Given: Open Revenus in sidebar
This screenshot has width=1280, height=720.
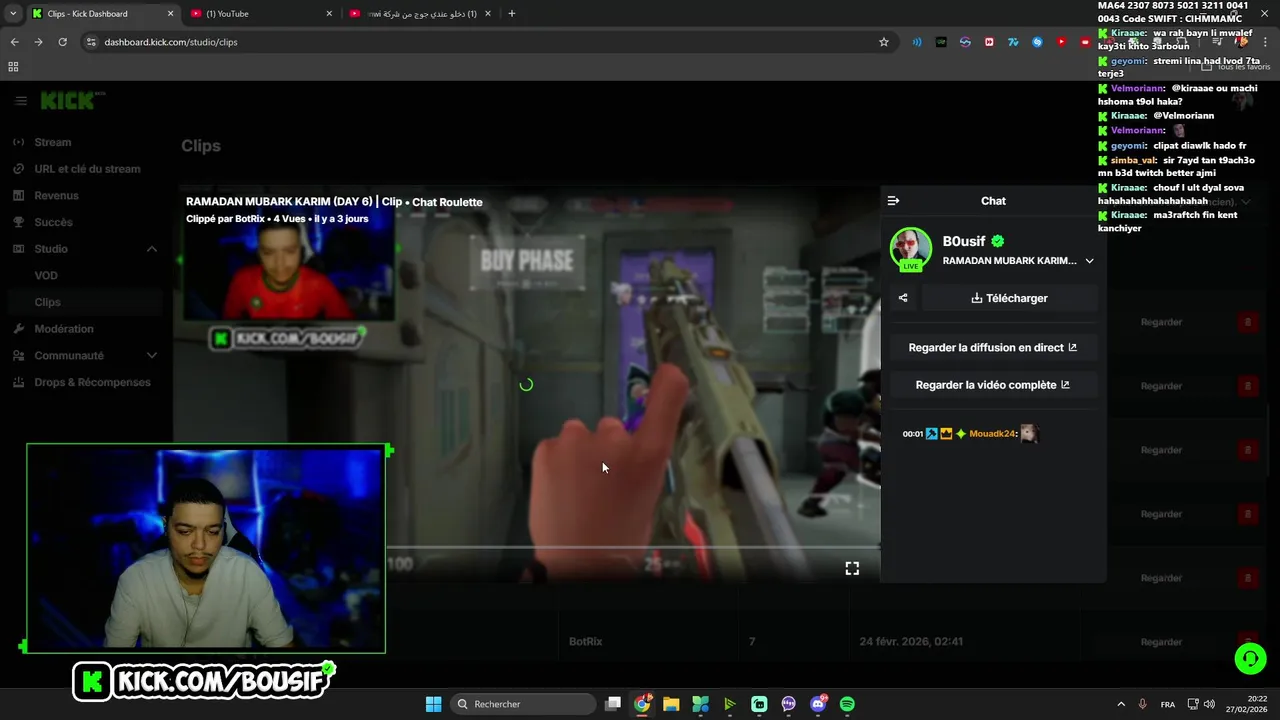Looking at the screenshot, I should (x=56, y=196).
